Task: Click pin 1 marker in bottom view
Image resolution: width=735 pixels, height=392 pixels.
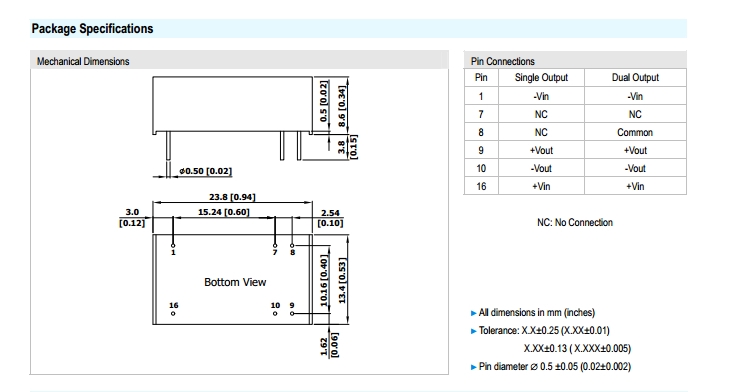Action: (x=173, y=246)
